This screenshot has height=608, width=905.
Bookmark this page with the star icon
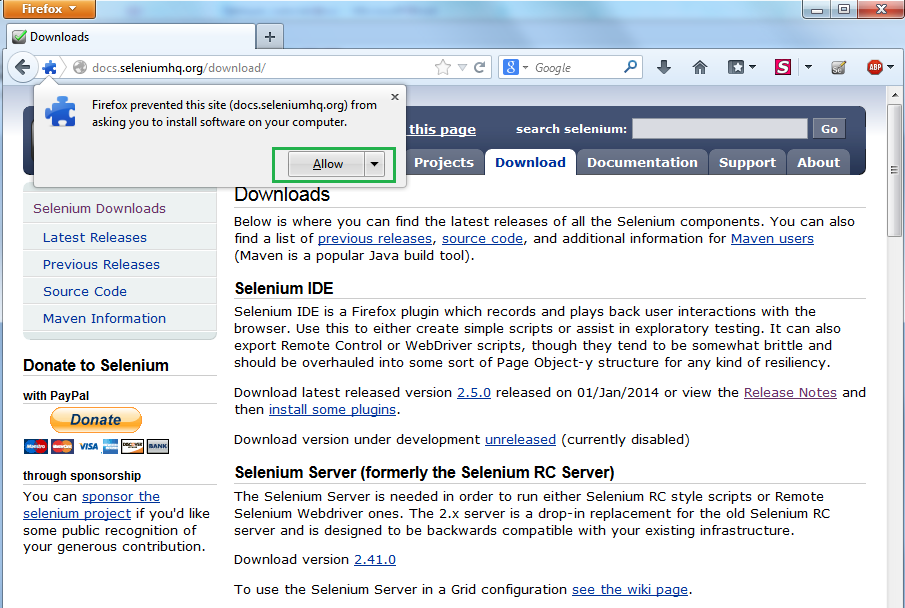pyautogui.click(x=443, y=68)
